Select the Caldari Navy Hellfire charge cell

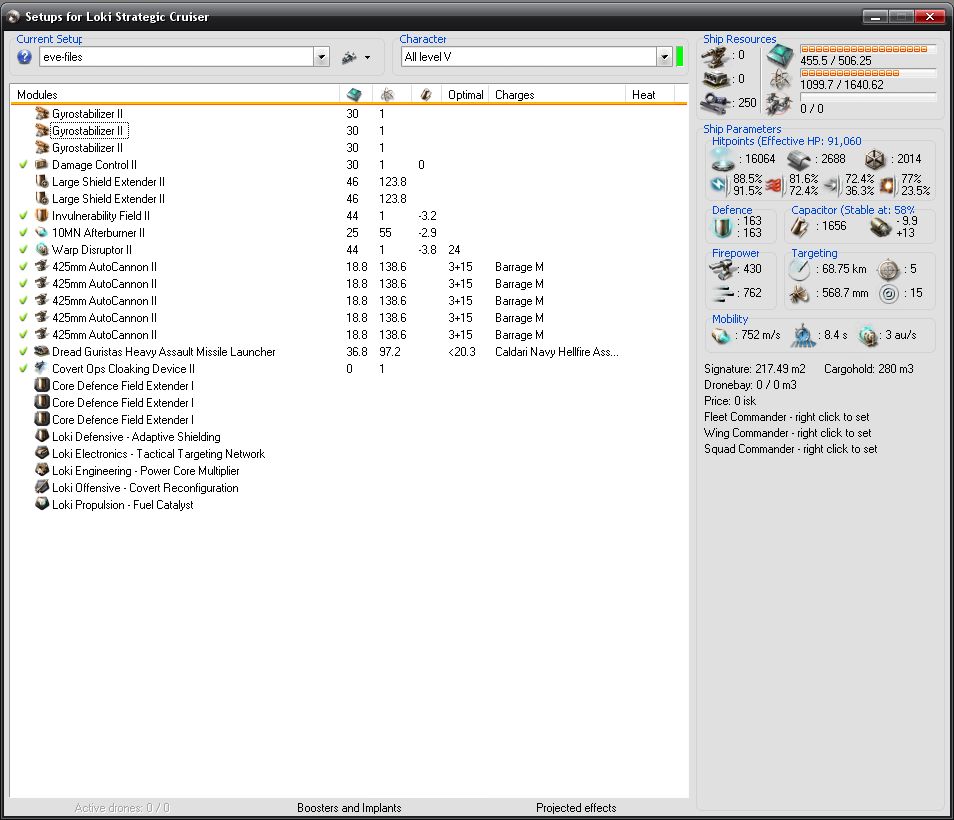[557, 352]
